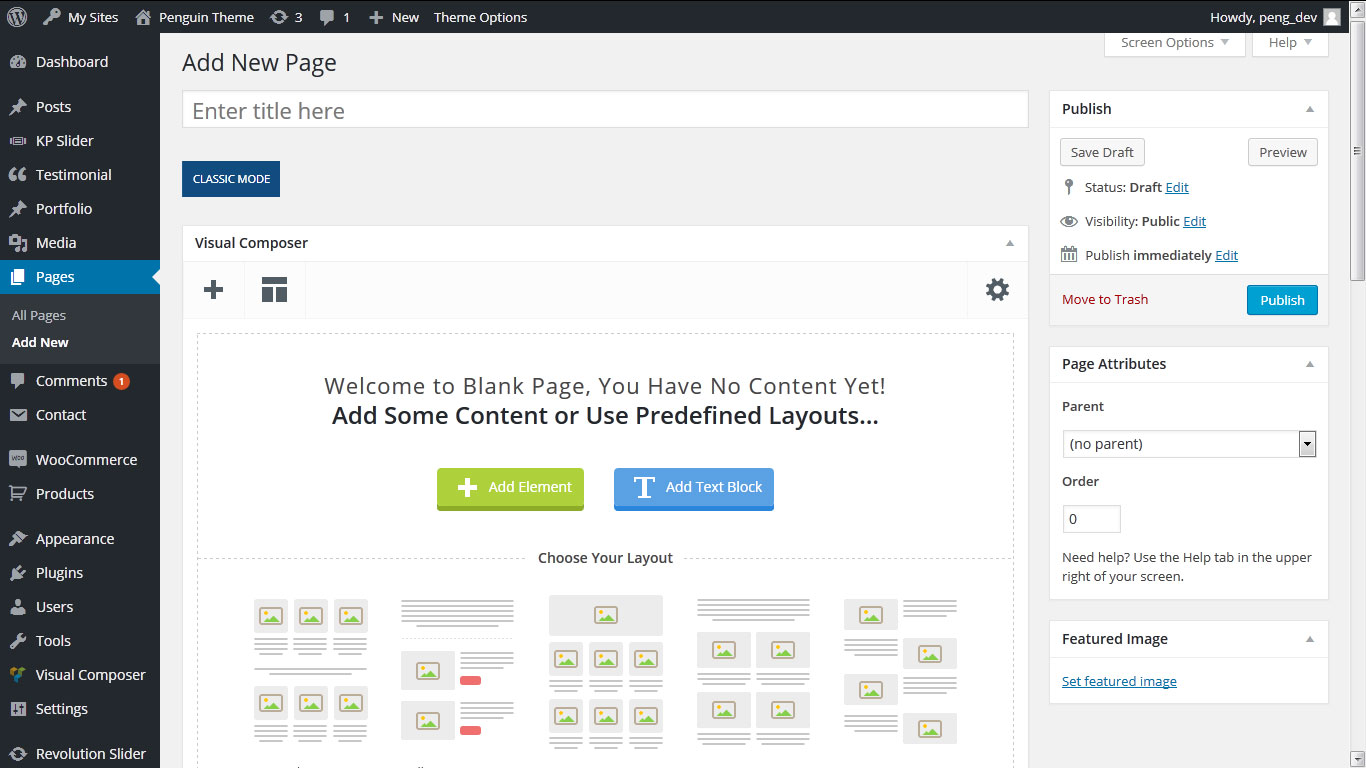Screen dimensions: 1366x768
Task: Click the blue Publish button
Action: 1281,300
